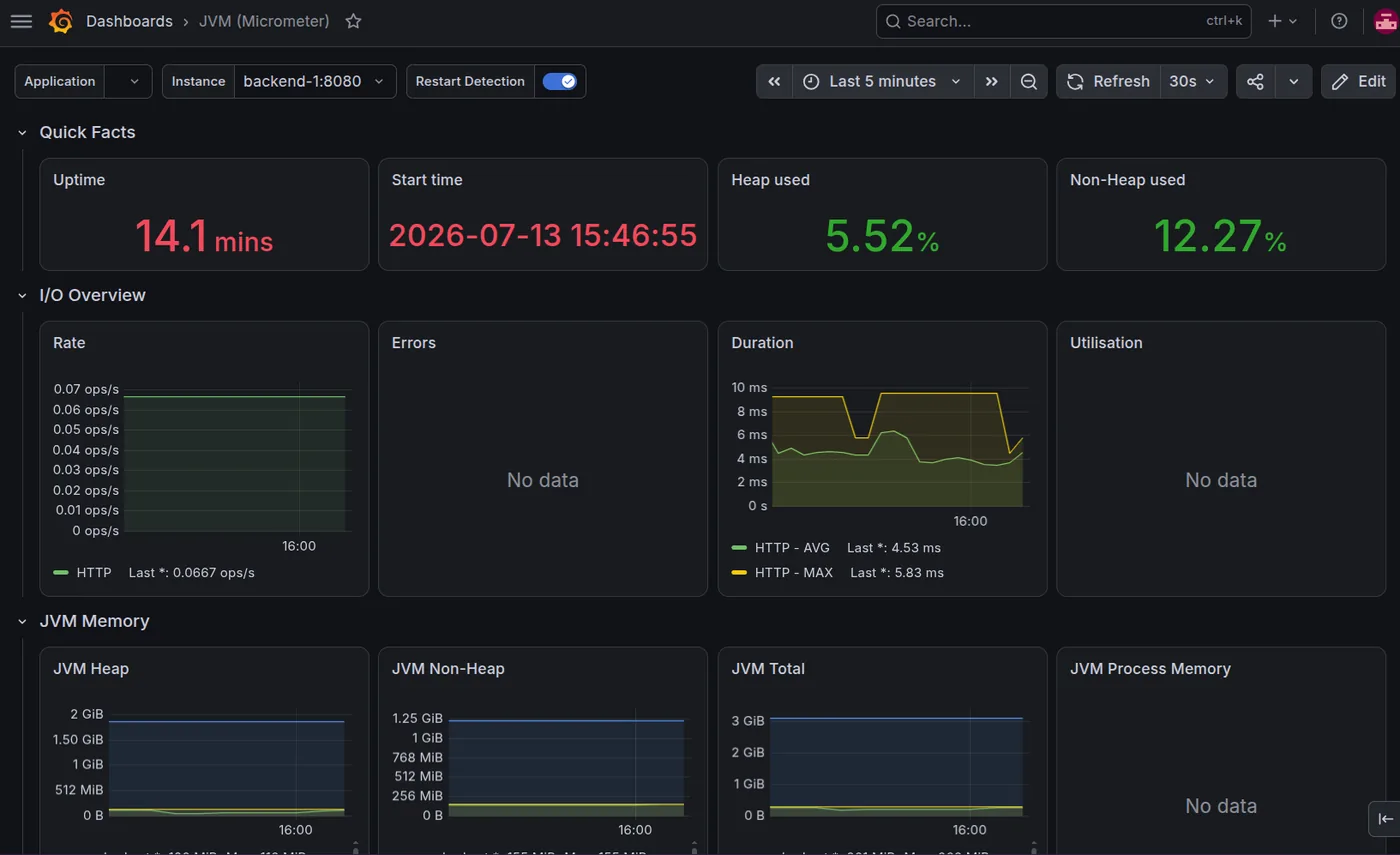Click the Duration panel title
This screenshot has height=855, width=1400.
click(x=762, y=343)
